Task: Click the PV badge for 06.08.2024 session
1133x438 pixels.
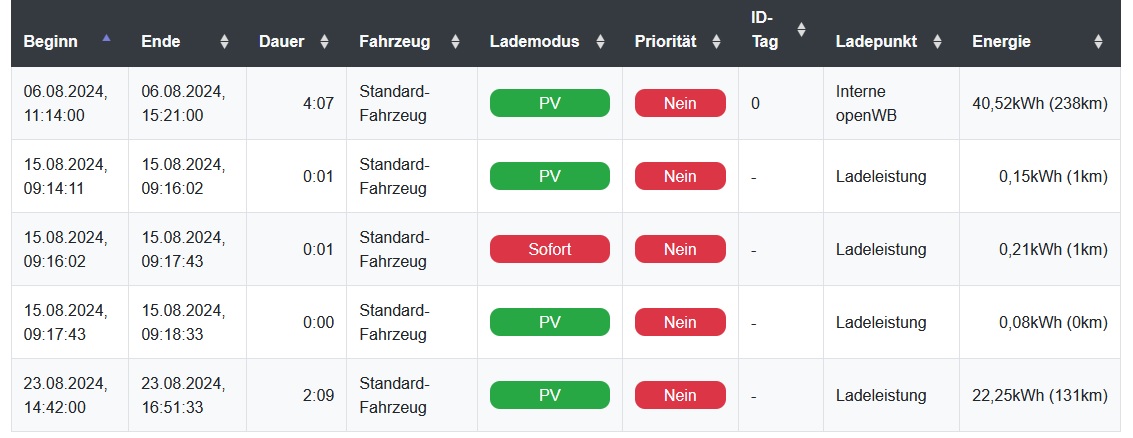Action: coord(549,103)
